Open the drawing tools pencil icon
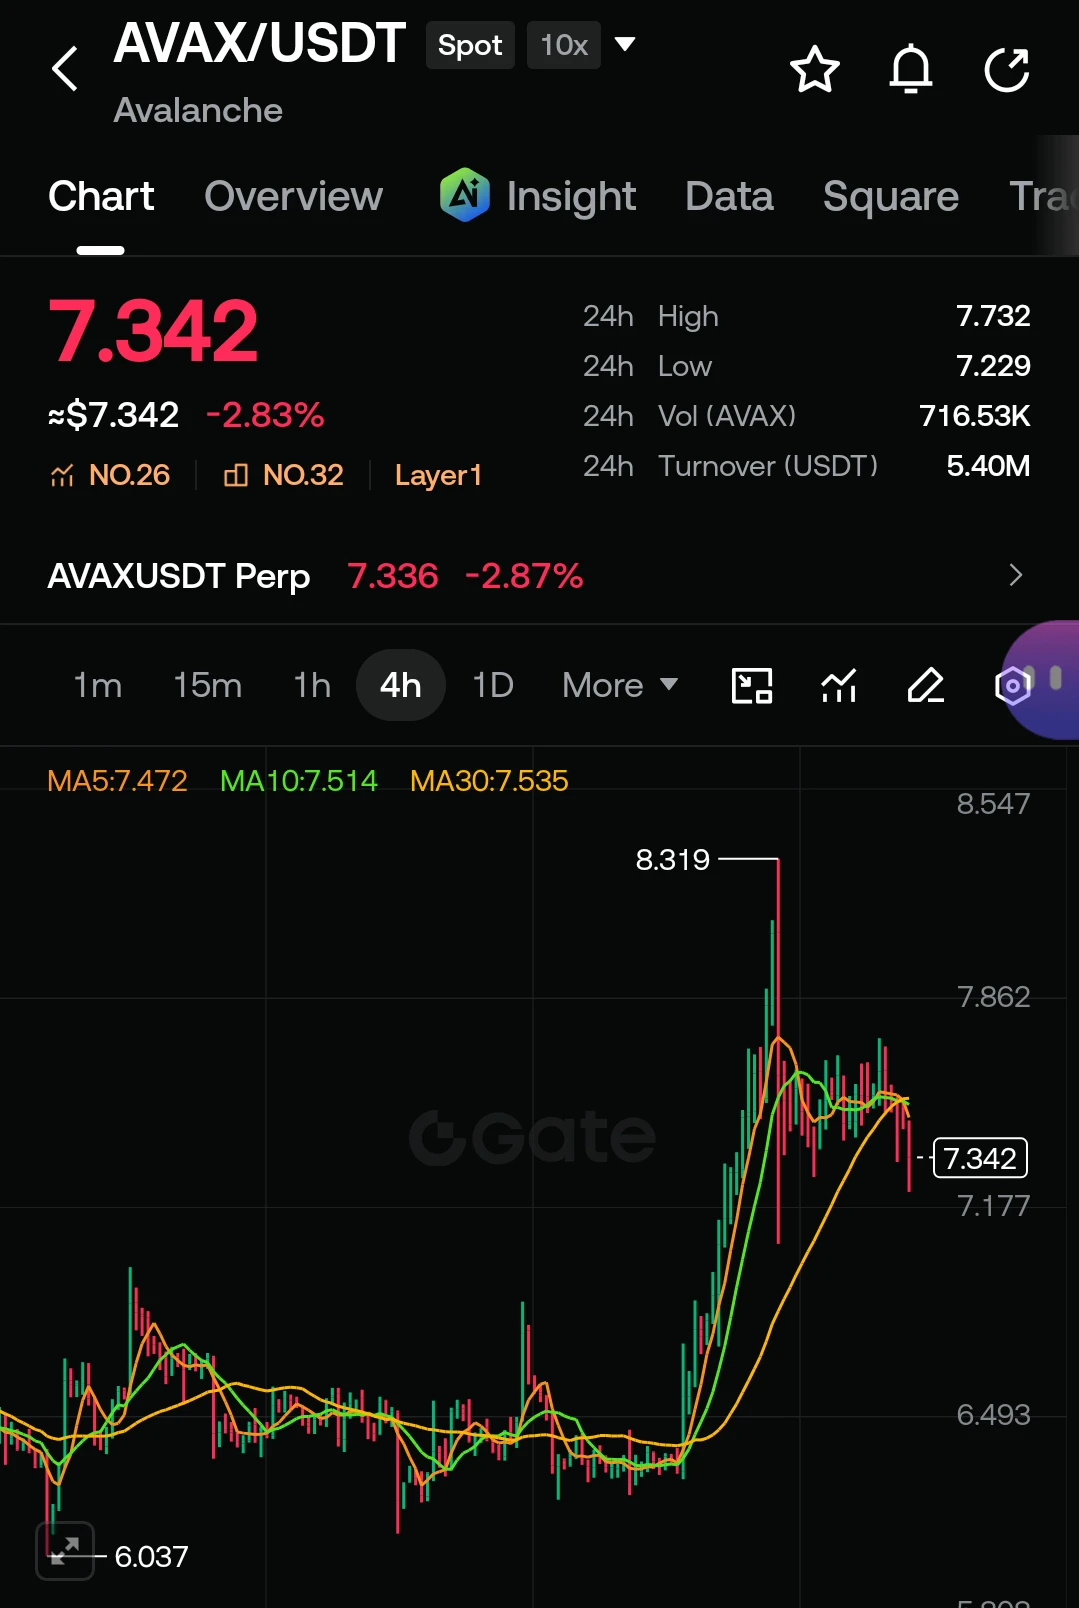This screenshot has width=1079, height=1608. point(926,686)
